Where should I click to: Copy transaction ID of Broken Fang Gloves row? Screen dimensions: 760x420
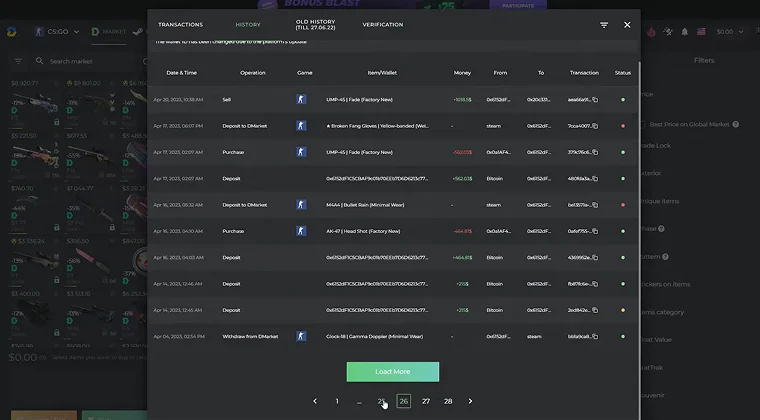coord(595,126)
